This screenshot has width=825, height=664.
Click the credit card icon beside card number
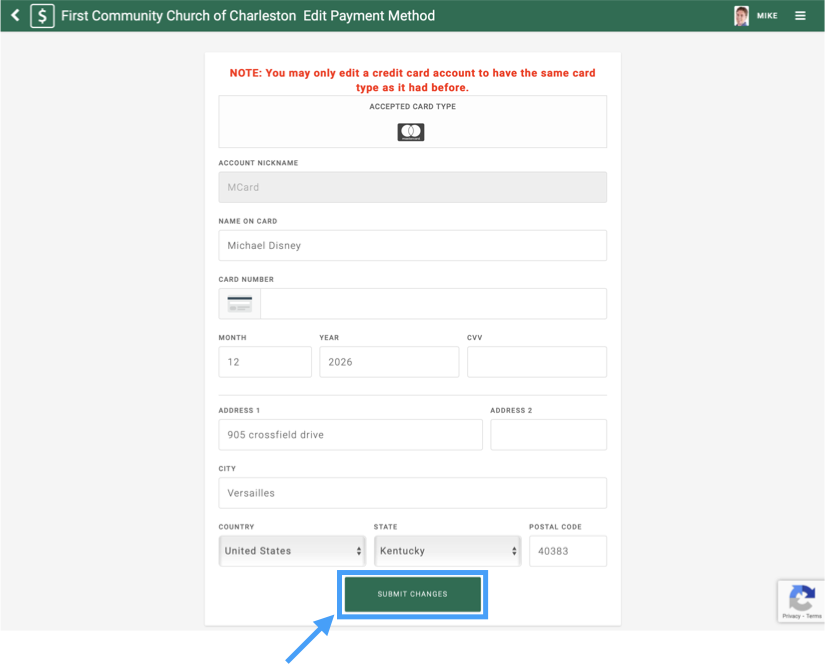tap(240, 304)
